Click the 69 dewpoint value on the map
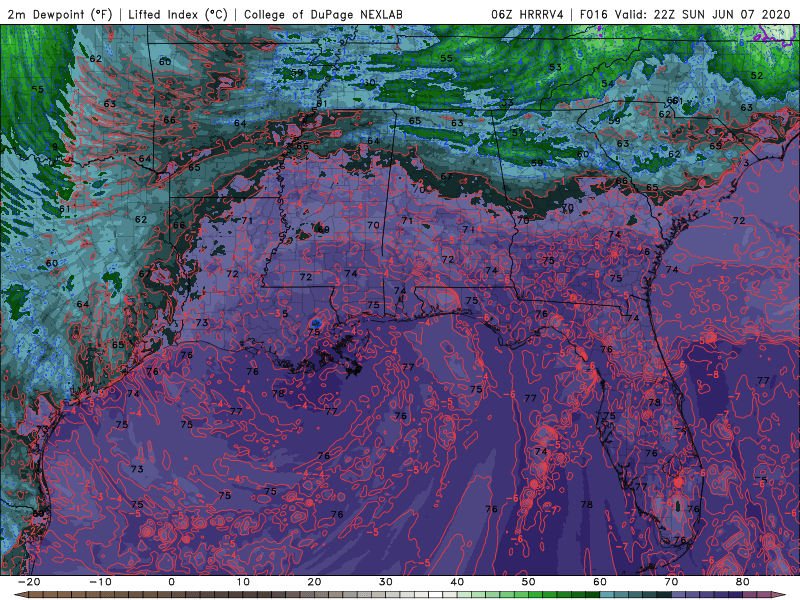The width and height of the screenshot is (800, 600). click(x=323, y=230)
